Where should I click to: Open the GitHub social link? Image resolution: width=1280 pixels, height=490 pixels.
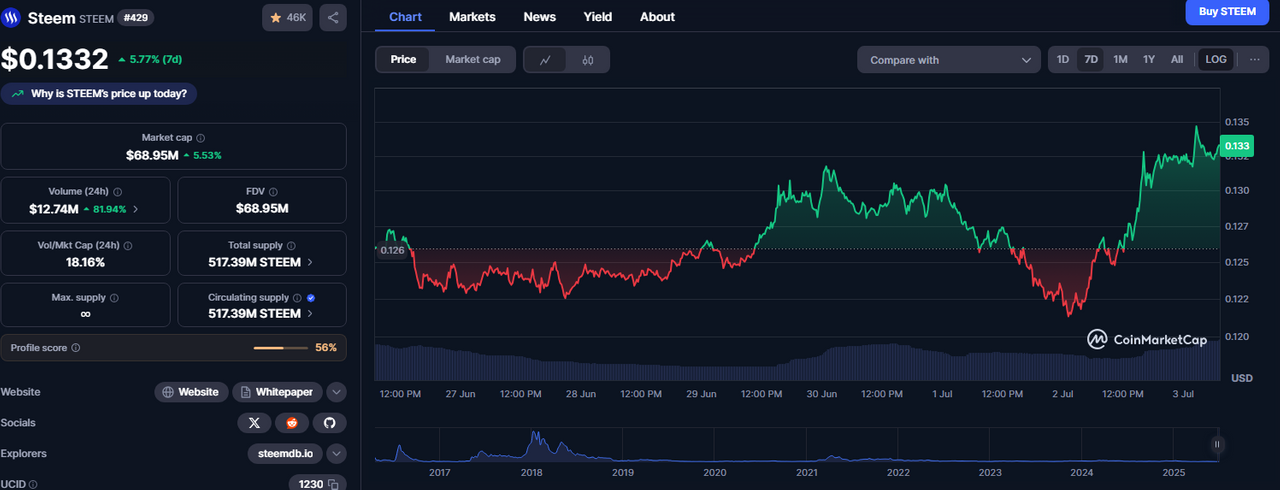click(x=330, y=423)
